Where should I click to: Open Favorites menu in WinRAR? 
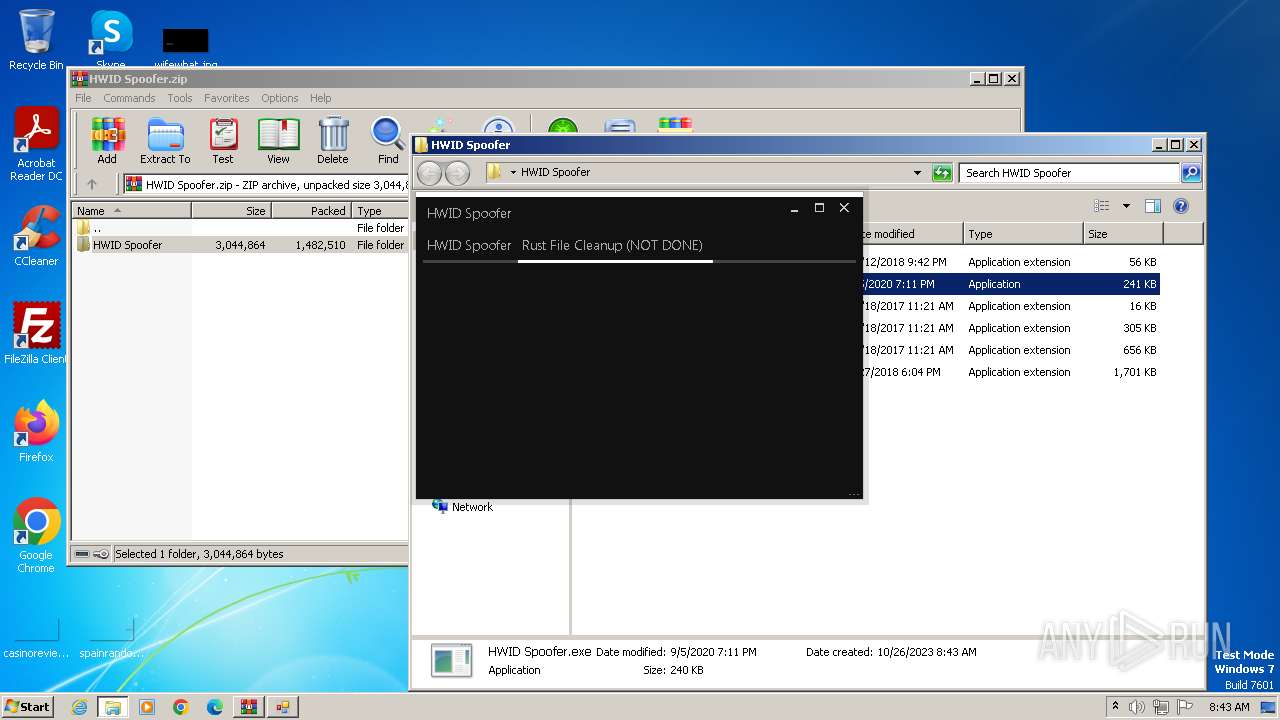point(227,98)
